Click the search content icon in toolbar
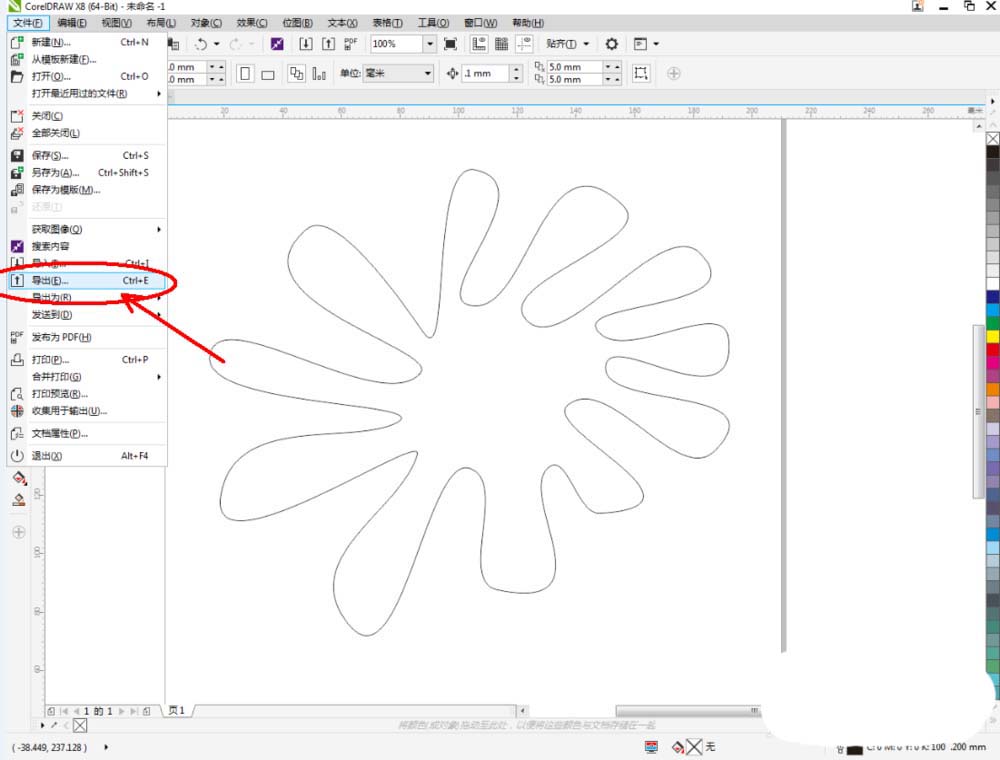The width and height of the screenshot is (1000, 760). click(277, 44)
